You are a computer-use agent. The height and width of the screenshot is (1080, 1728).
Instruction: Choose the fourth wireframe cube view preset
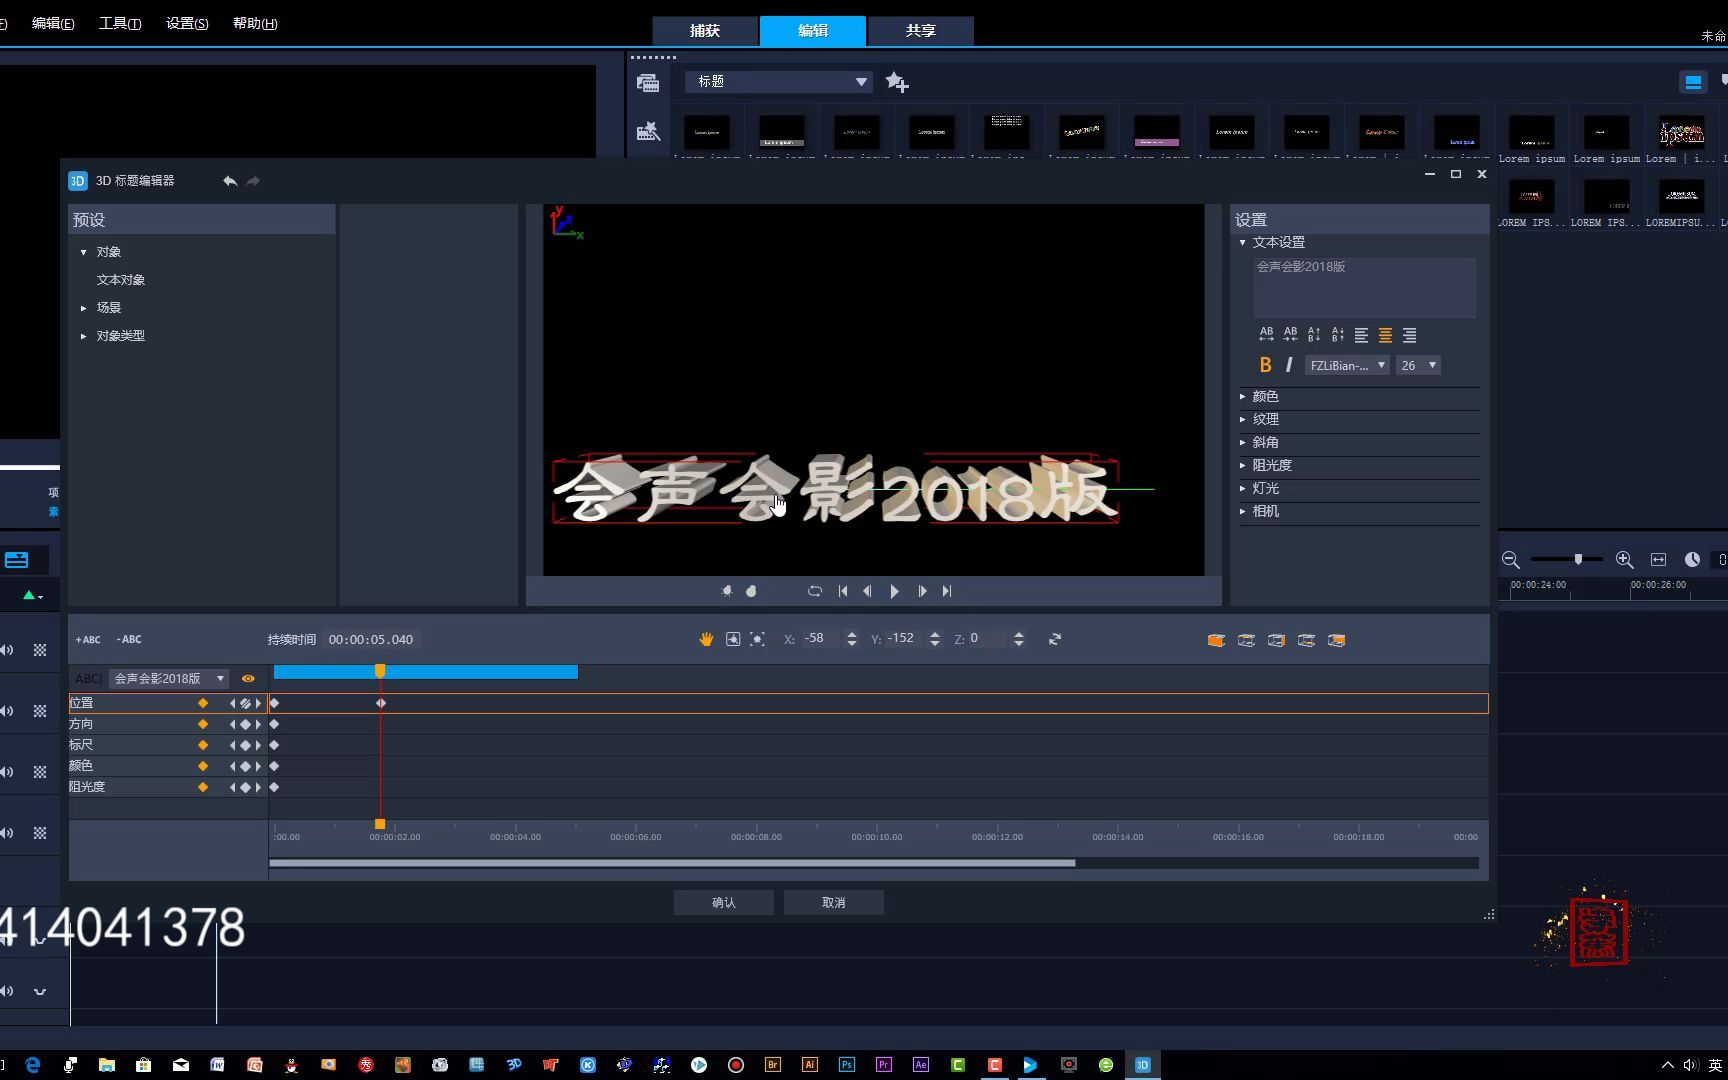1306,640
